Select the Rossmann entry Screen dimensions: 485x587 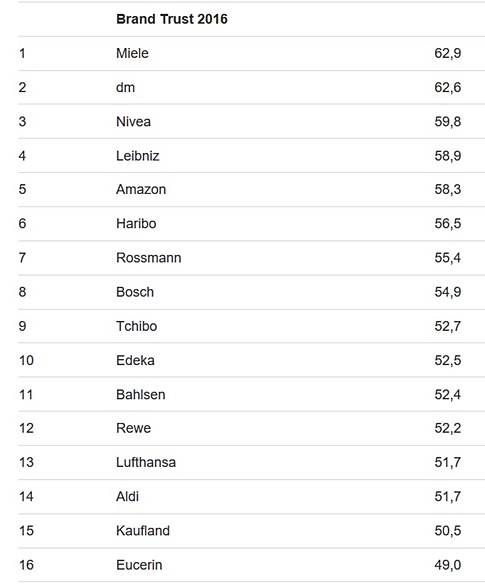[x=149, y=258]
